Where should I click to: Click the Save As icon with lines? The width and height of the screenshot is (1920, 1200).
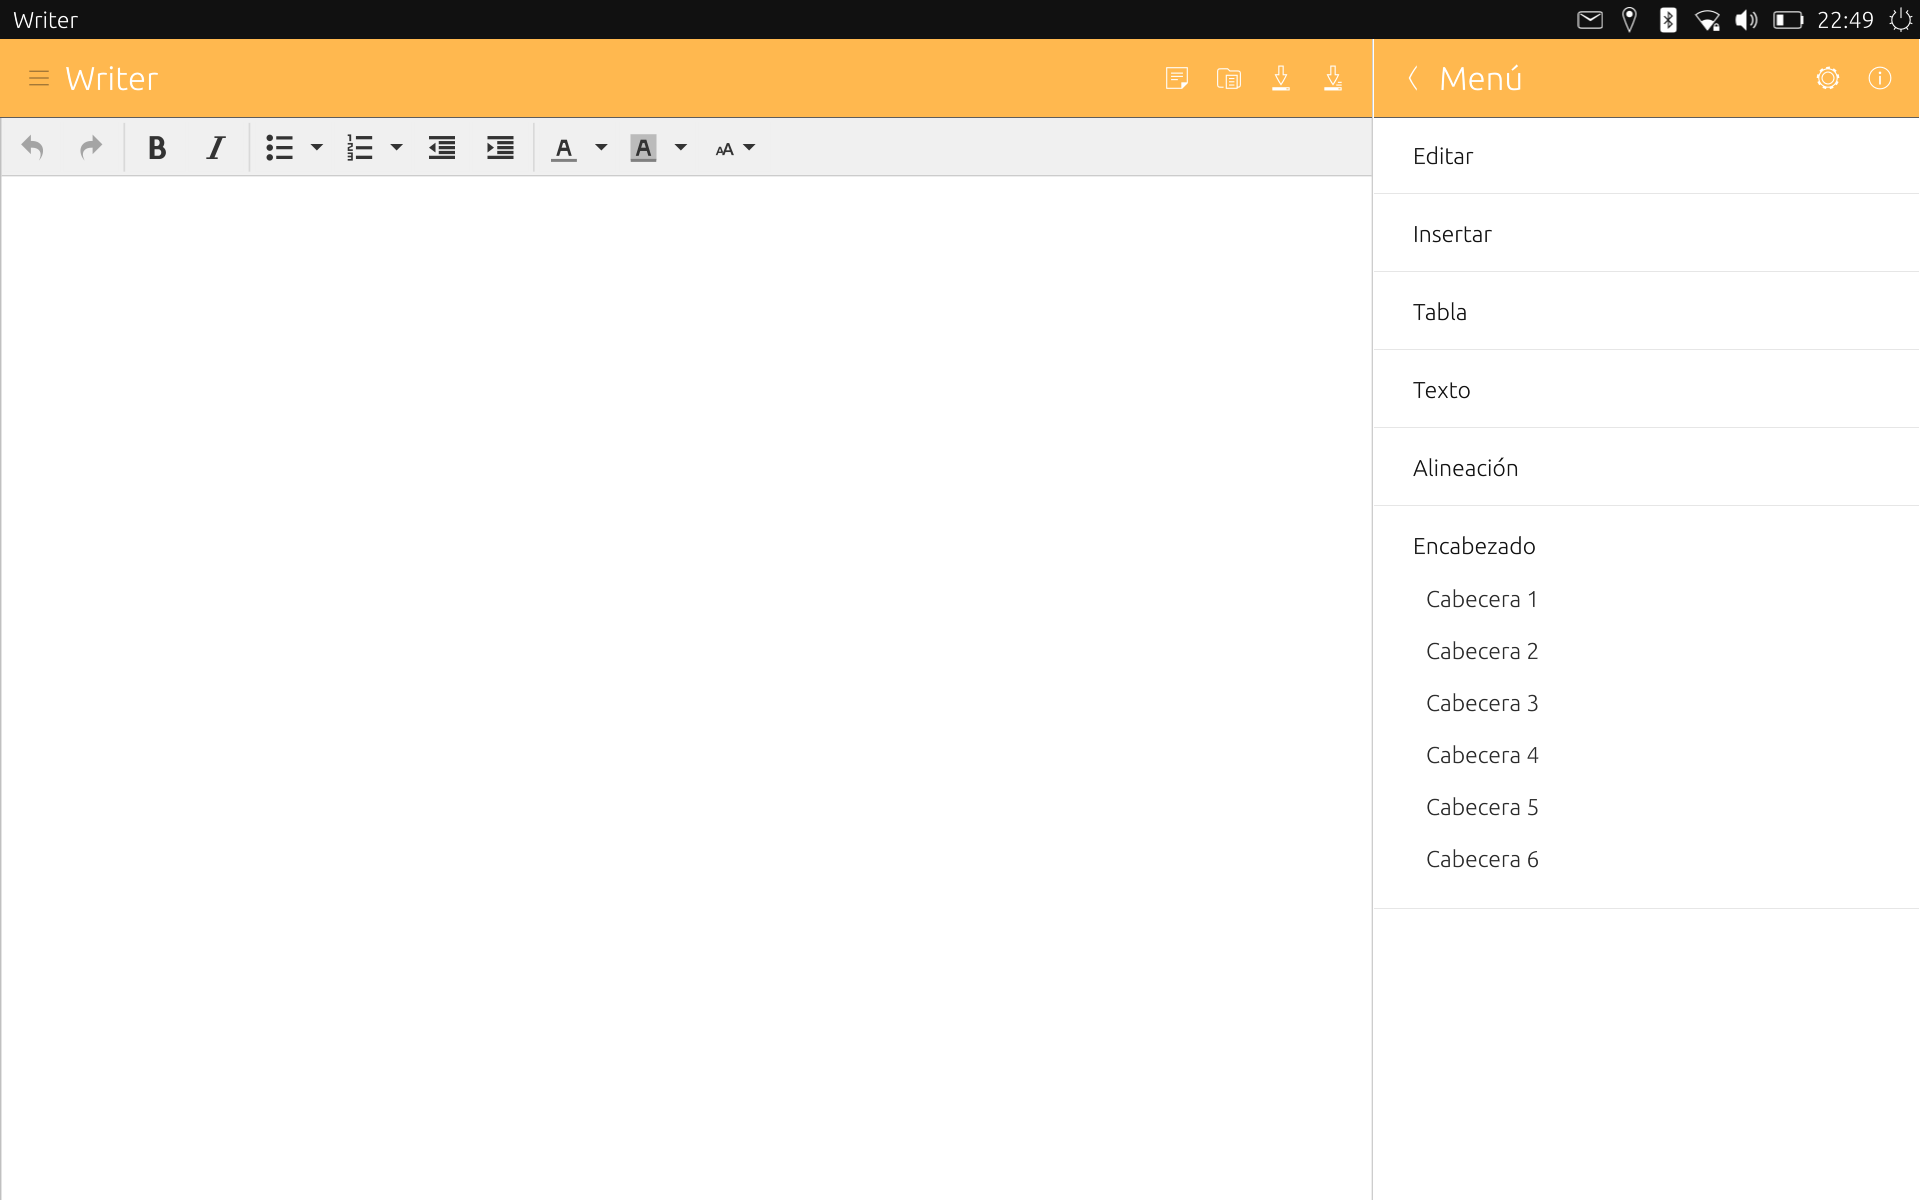[x=1333, y=78]
